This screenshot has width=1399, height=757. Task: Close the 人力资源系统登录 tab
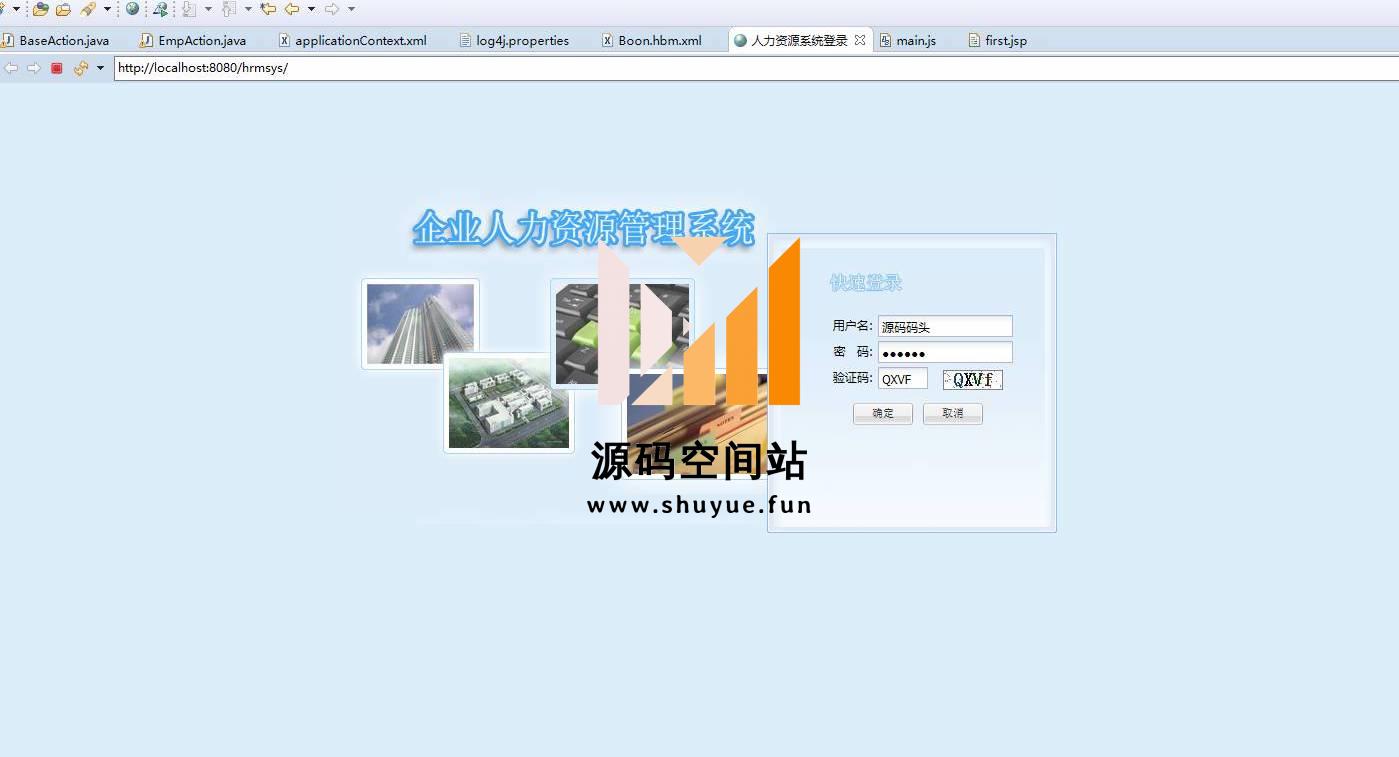[x=860, y=40]
